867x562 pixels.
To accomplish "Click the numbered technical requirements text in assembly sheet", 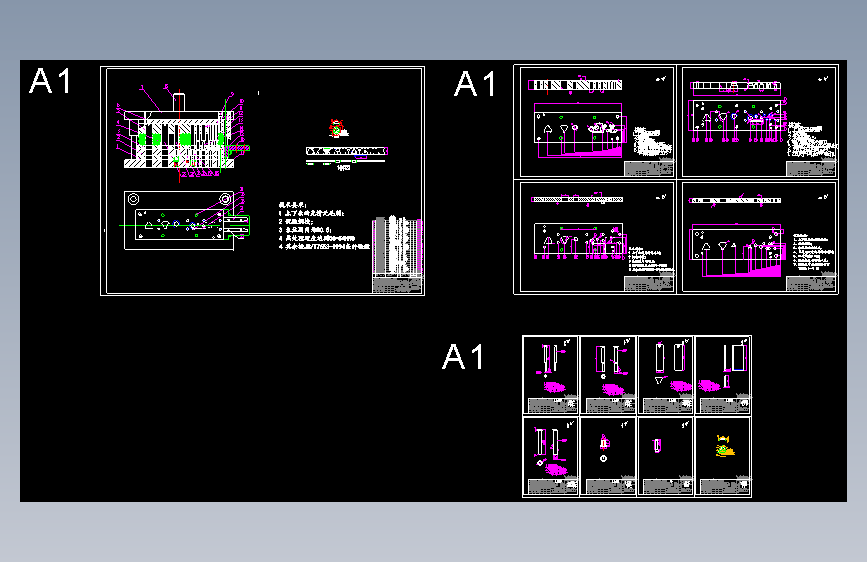I will click(x=324, y=226).
